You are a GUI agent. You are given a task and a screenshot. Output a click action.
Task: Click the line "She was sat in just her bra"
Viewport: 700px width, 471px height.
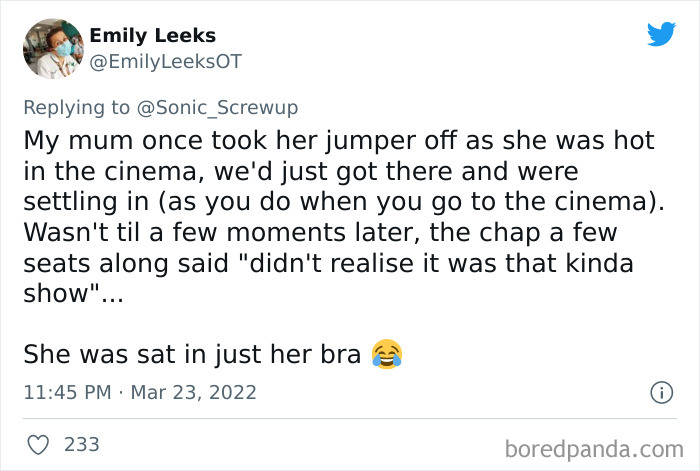pyautogui.click(x=190, y=354)
